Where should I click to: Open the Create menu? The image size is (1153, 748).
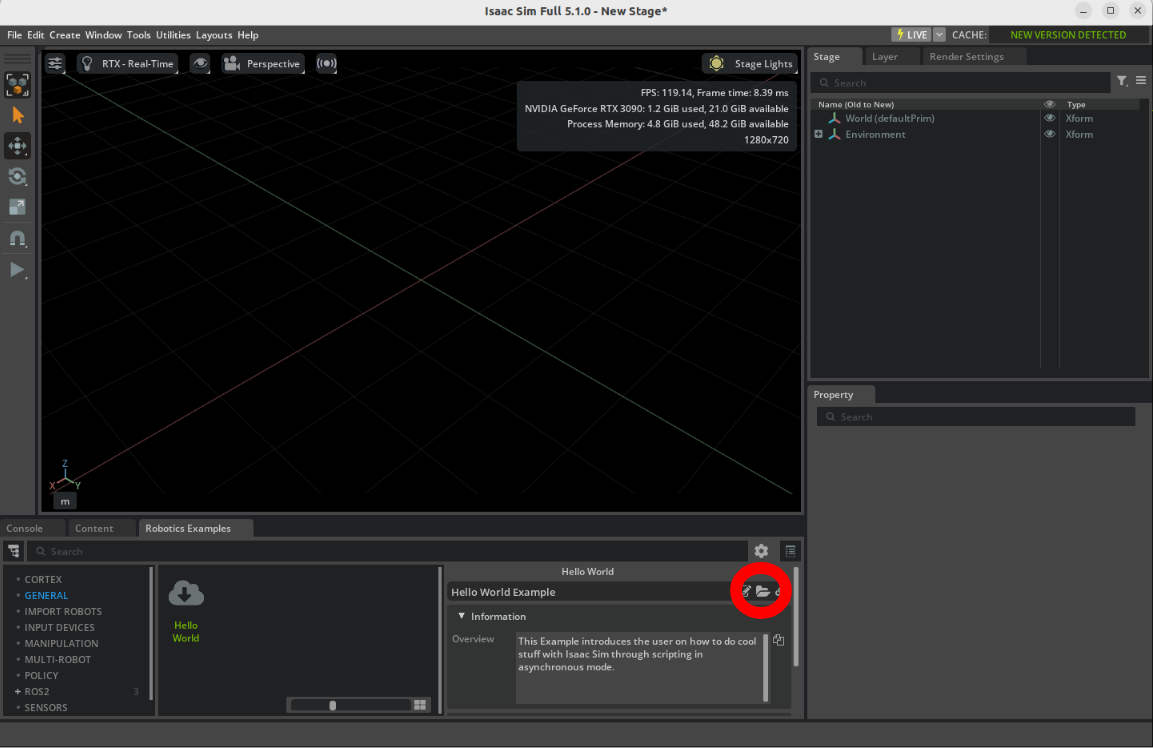click(65, 35)
